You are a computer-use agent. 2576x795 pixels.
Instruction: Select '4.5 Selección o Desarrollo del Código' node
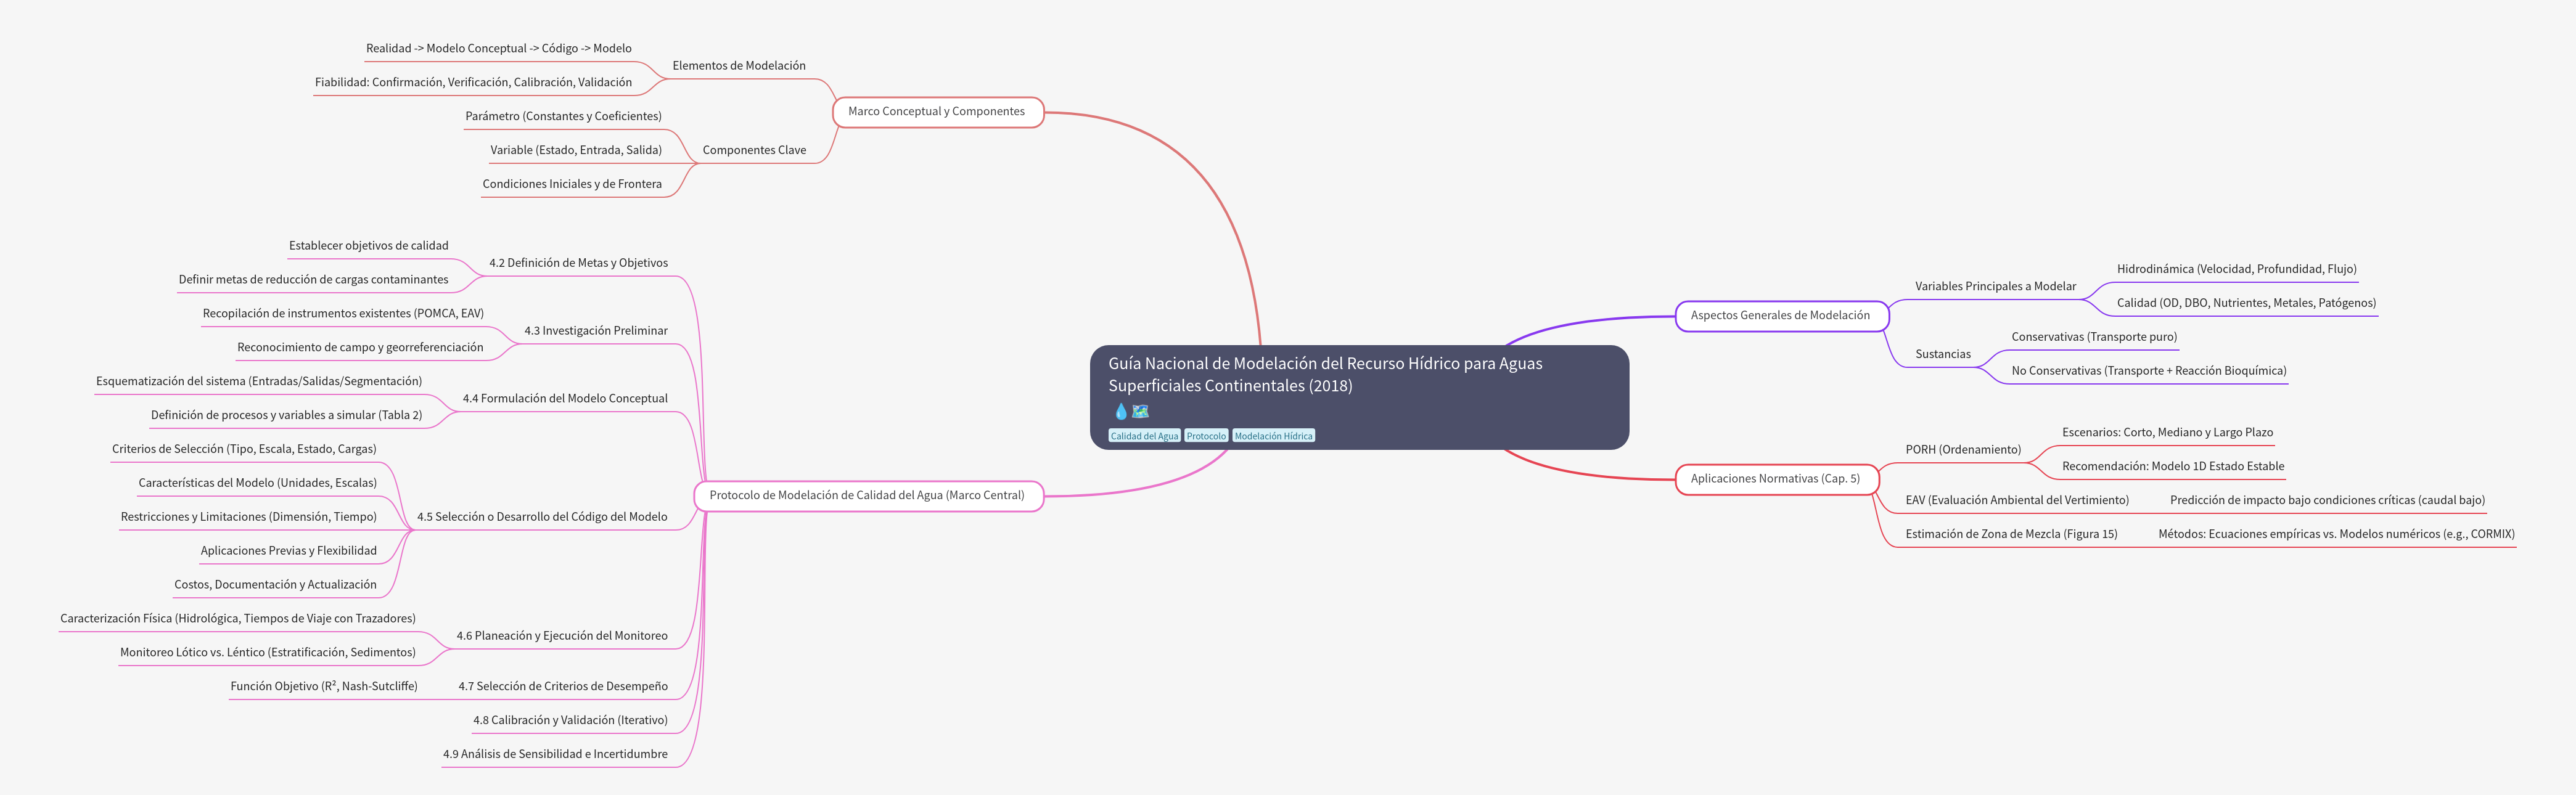coord(542,517)
